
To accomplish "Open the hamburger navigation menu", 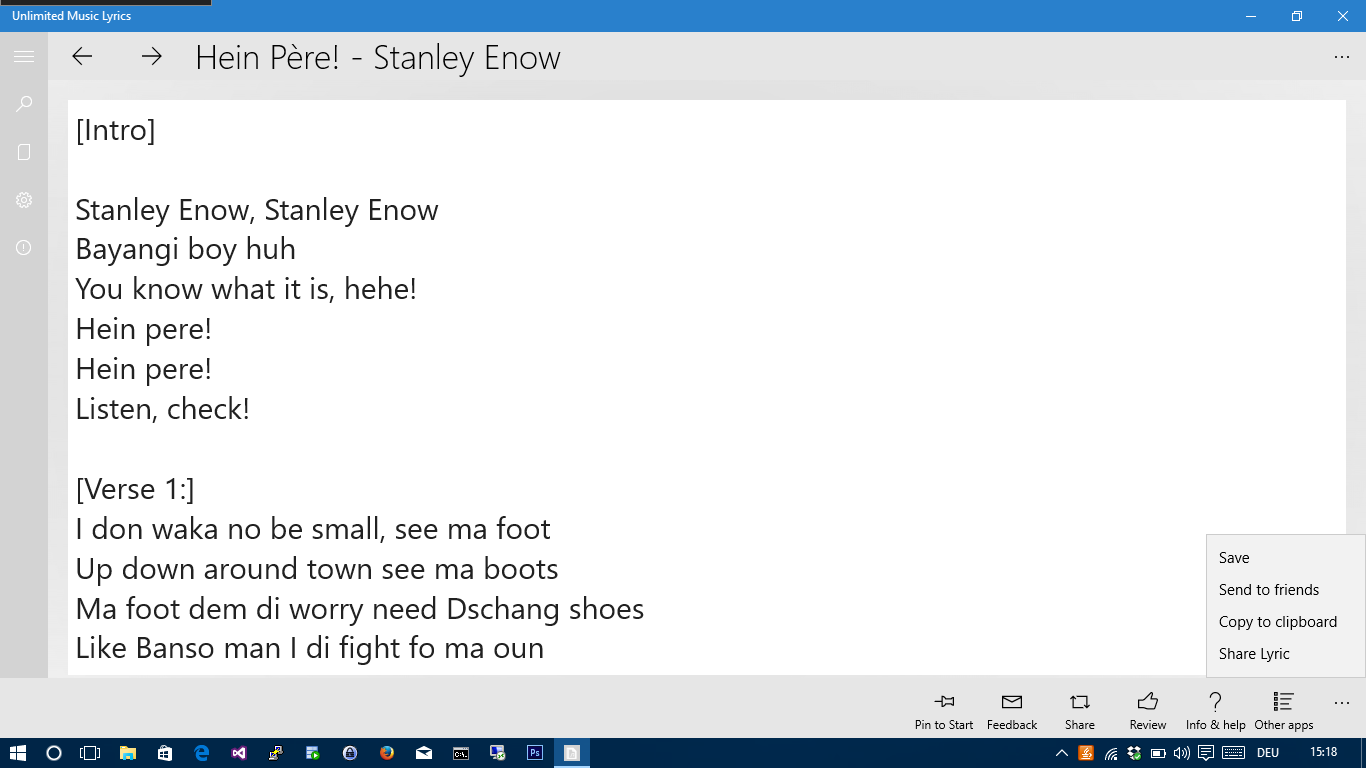I will click(x=24, y=57).
